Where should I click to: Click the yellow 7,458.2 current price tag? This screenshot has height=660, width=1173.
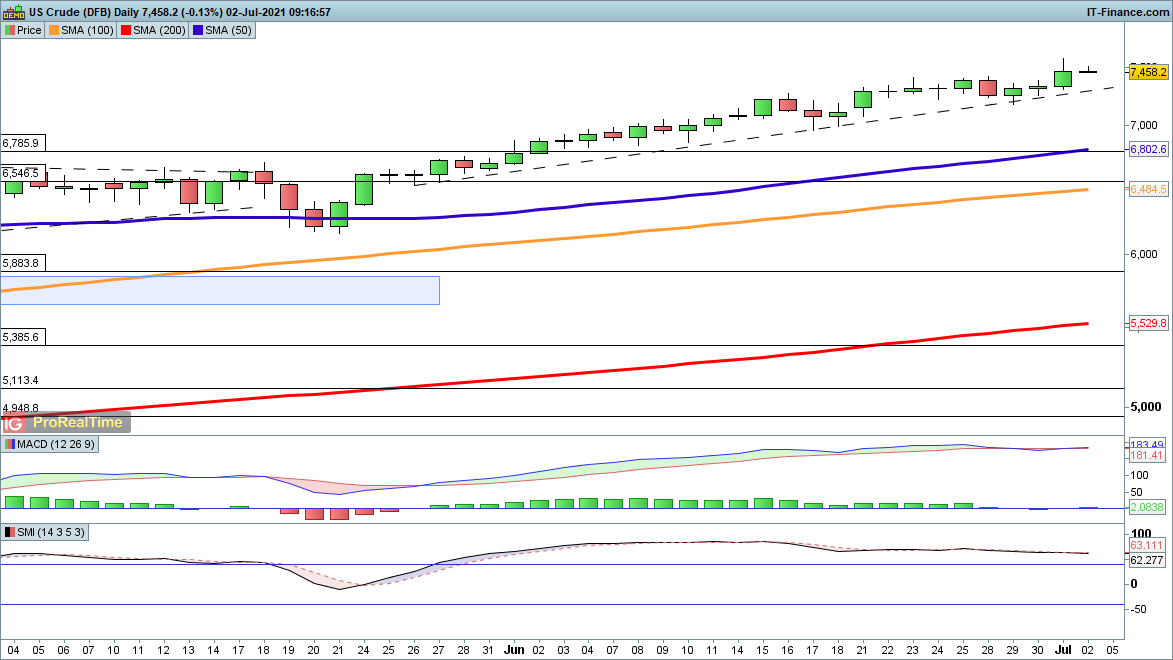pyautogui.click(x=1148, y=72)
